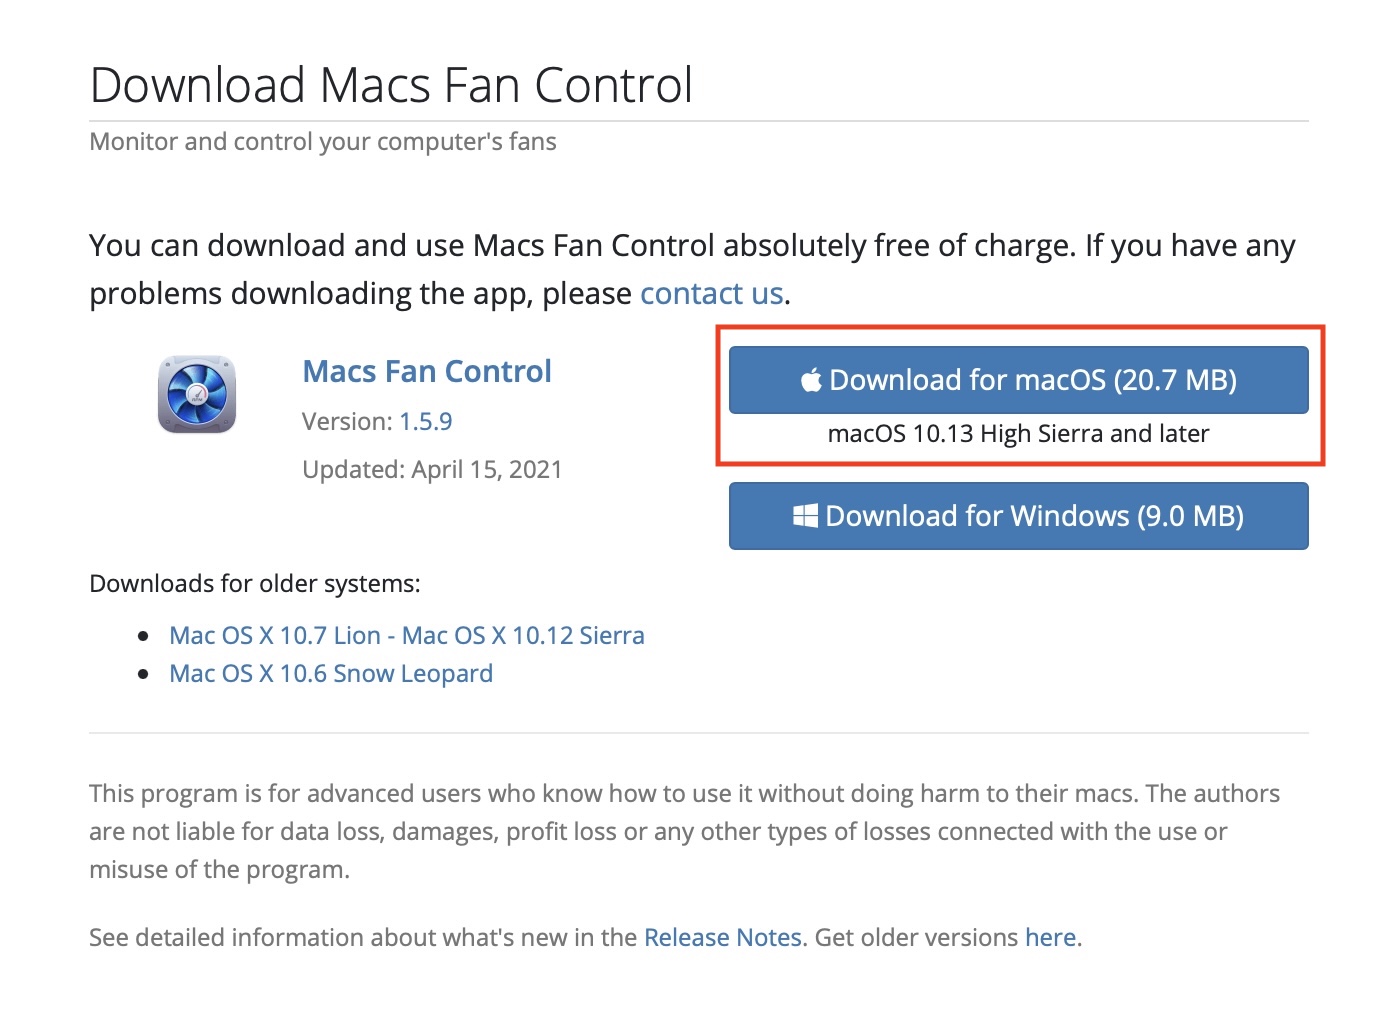1394x1034 pixels.
Task: Open Mac OS X 10.7 Lion – 10.12 Sierra download
Action: click(407, 636)
